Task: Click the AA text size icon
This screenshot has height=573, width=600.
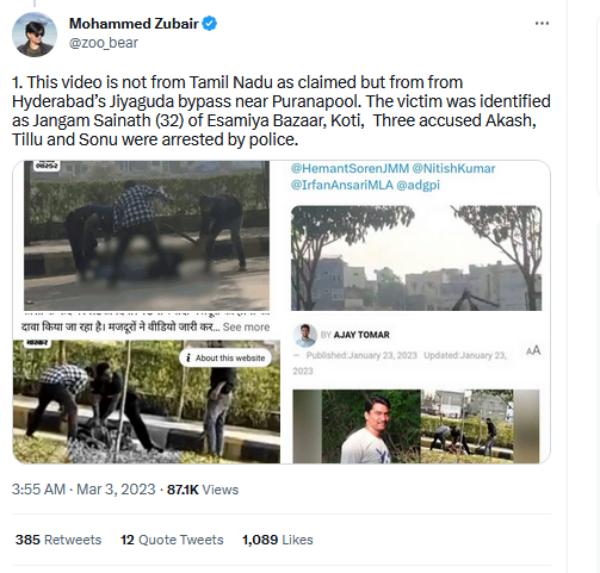Action: click(x=533, y=350)
